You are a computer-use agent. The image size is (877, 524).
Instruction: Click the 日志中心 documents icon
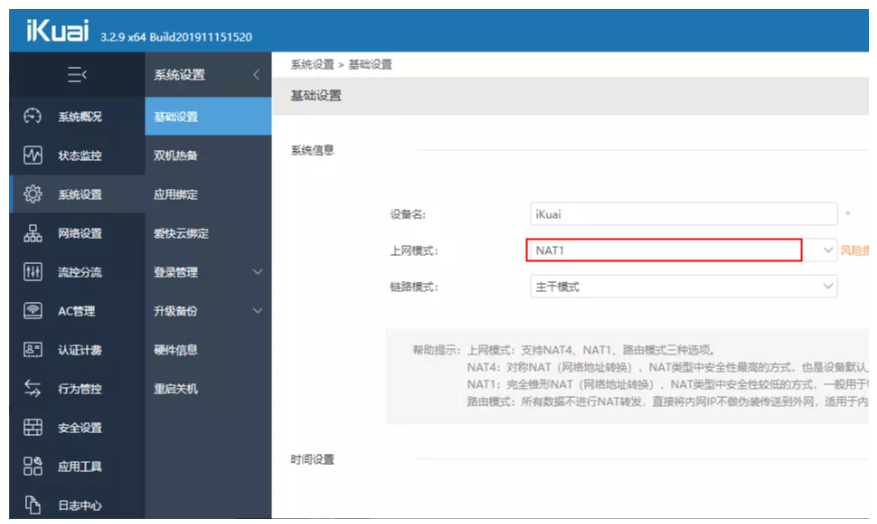point(32,504)
